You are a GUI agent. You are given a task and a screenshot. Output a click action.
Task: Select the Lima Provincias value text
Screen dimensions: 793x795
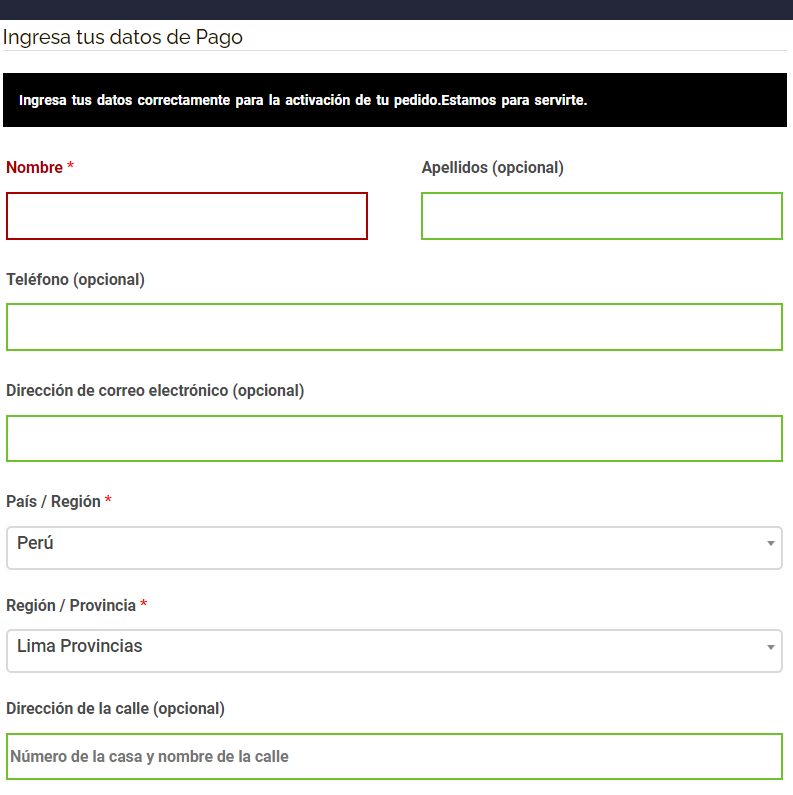[x=80, y=646]
